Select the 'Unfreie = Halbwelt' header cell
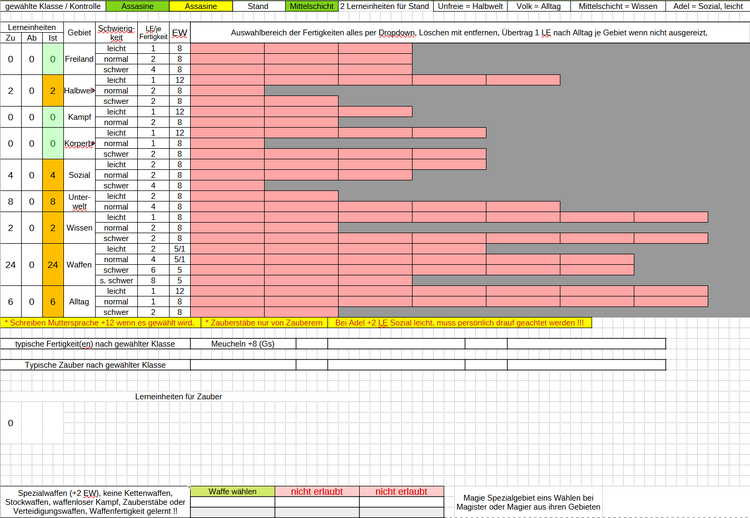The width and height of the screenshot is (750, 518). 468,6
